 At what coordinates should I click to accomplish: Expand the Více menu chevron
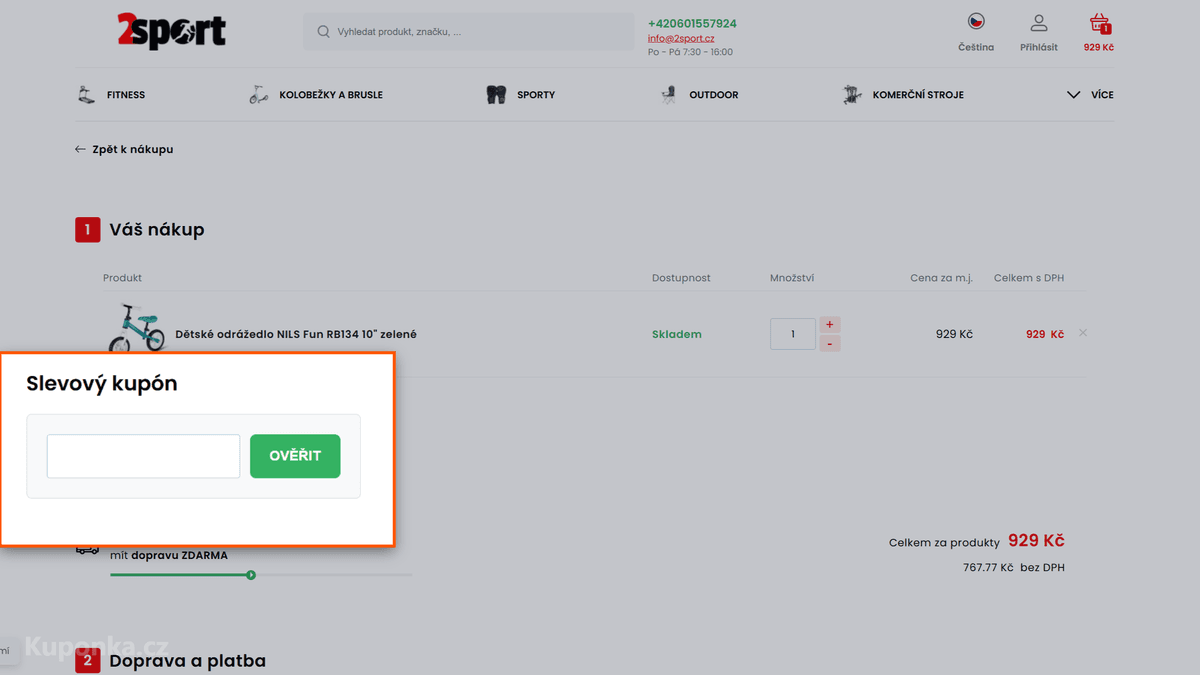click(x=1074, y=95)
